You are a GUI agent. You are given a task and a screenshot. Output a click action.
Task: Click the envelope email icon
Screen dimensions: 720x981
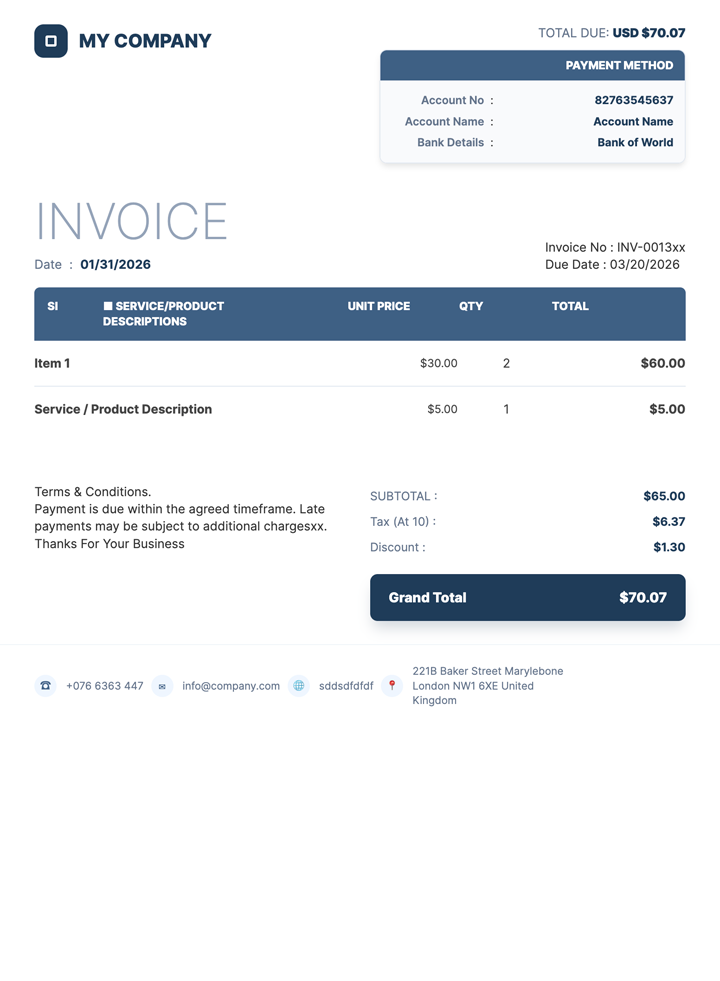162,686
